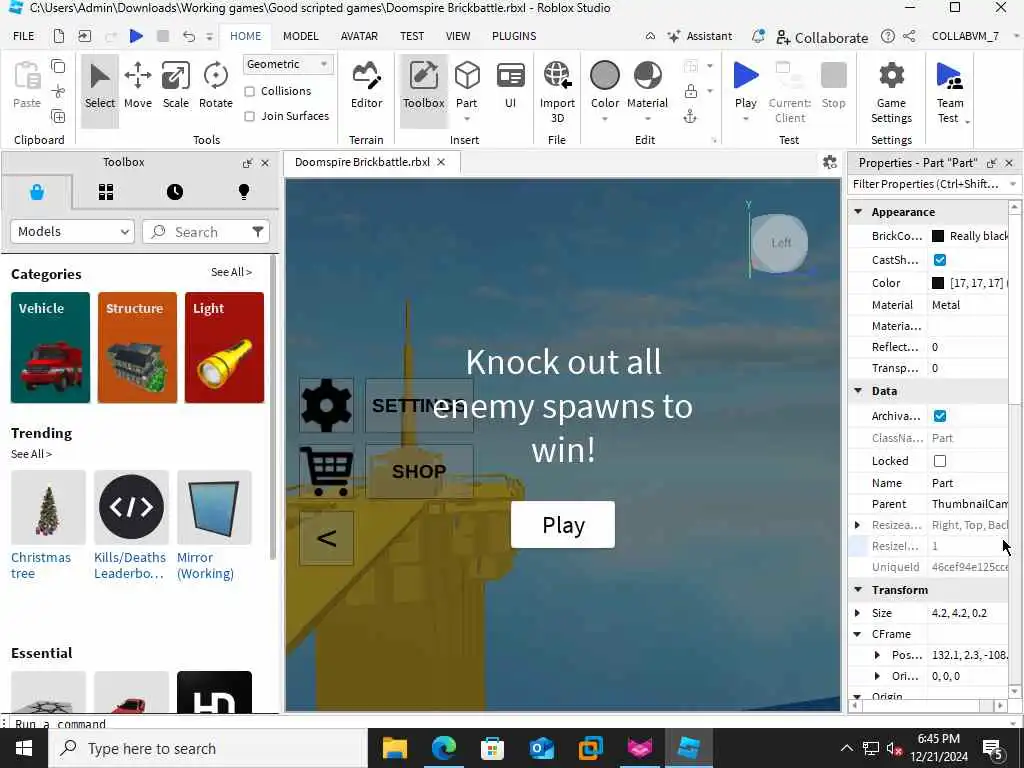Click the large Play test button
This screenshot has height=768, width=1024.
(x=745, y=85)
